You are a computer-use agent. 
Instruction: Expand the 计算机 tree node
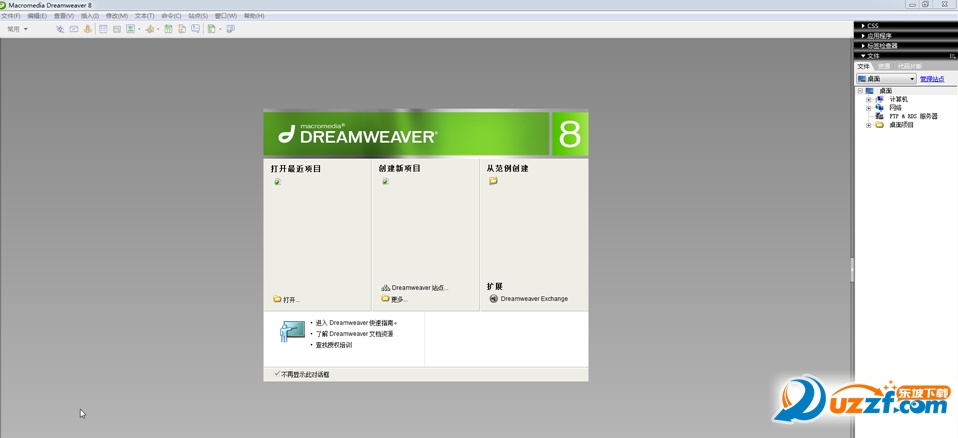pos(869,100)
